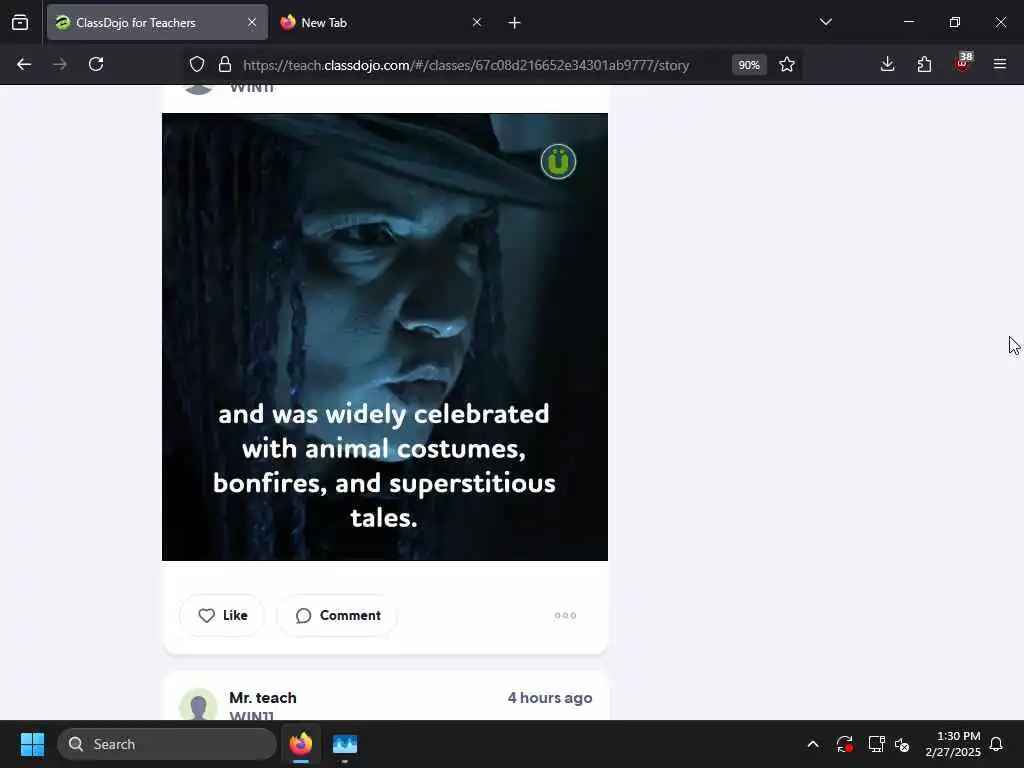Reload the current page
The width and height of the screenshot is (1024, 768).
pyautogui.click(x=96, y=65)
